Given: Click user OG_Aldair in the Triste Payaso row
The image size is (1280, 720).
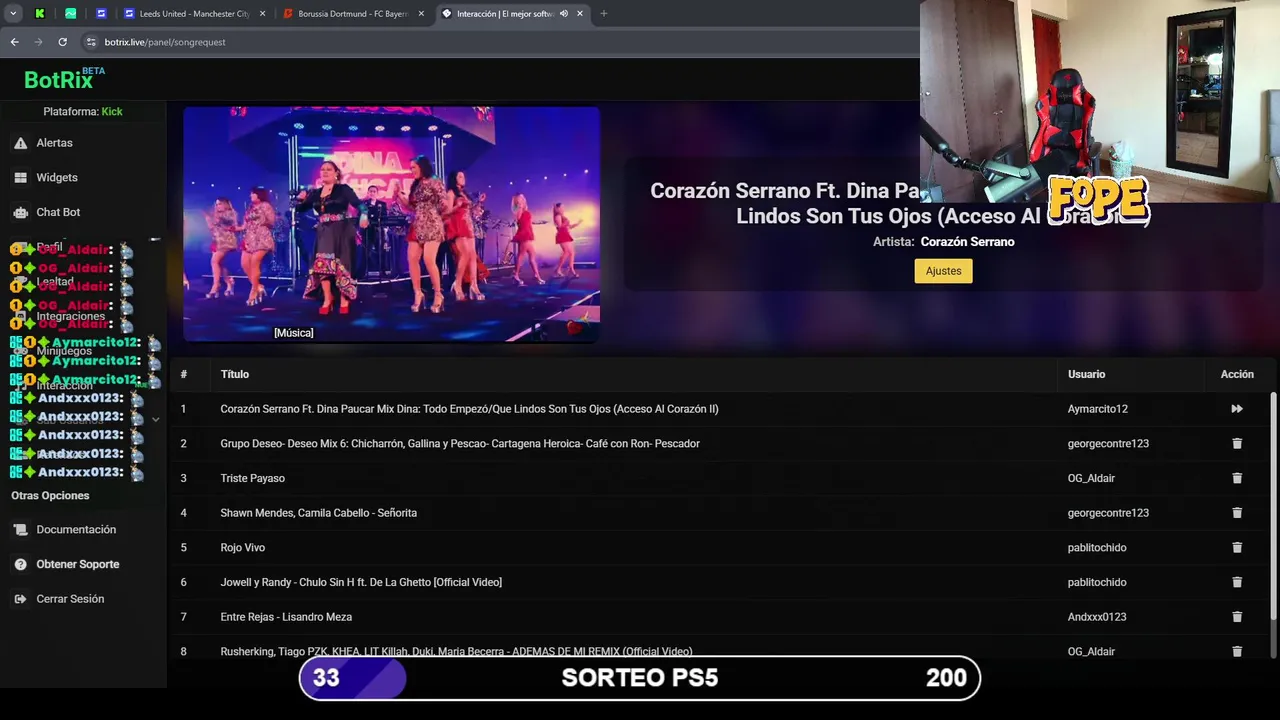Looking at the screenshot, I should (1091, 478).
